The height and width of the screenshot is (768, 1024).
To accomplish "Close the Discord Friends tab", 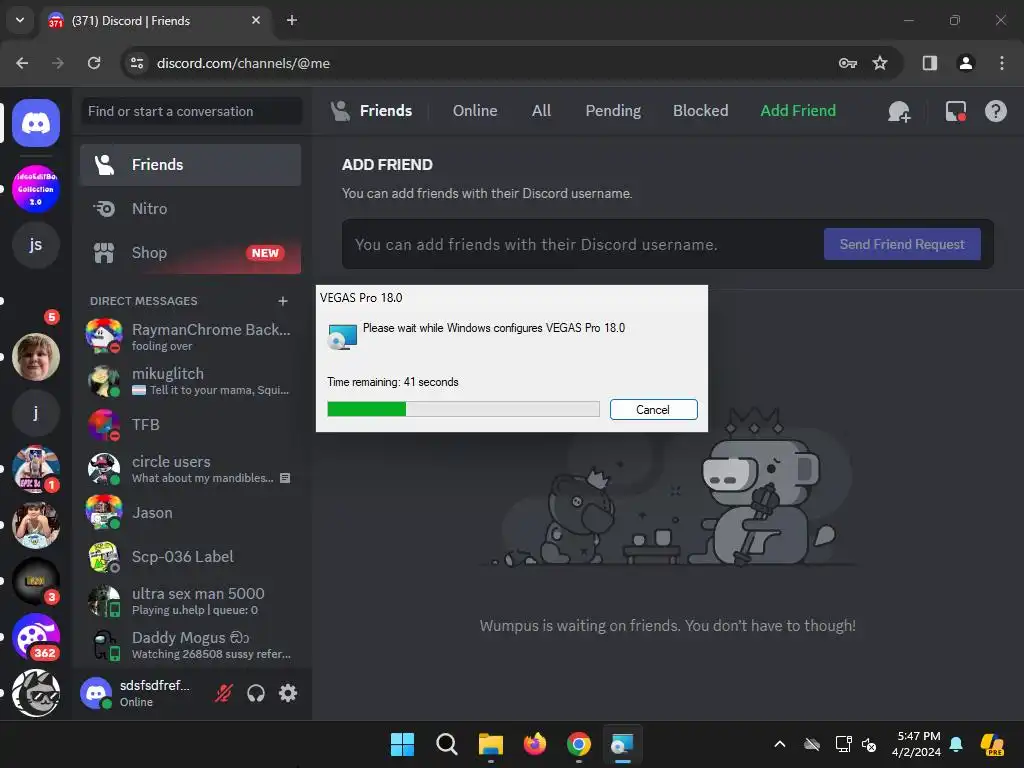I will pyautogui.click(x=256, y=20).
